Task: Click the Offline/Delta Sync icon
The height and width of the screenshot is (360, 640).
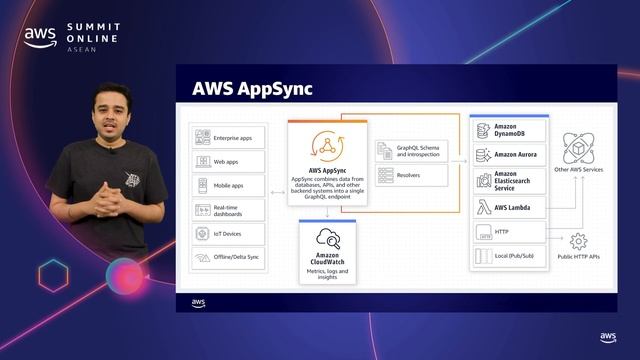Action: click(x=202, y=258)
